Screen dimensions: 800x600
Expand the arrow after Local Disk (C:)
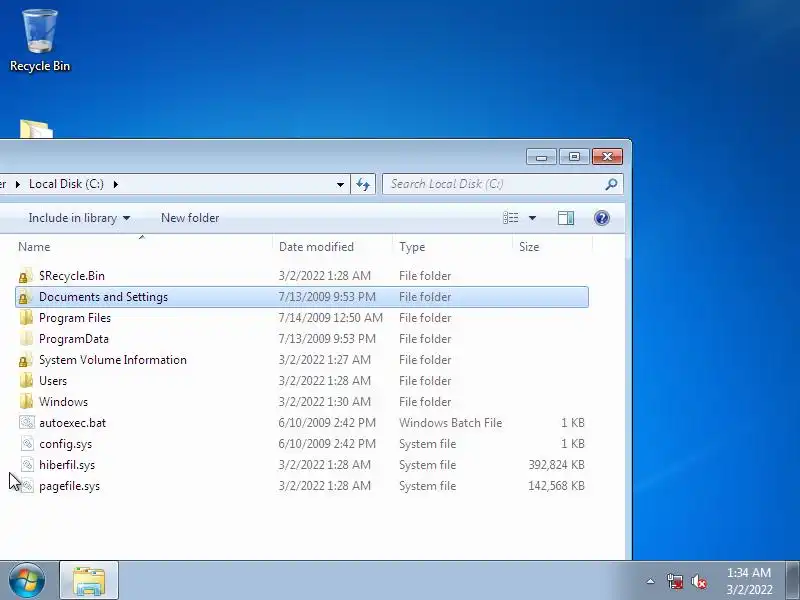point(116,184)
